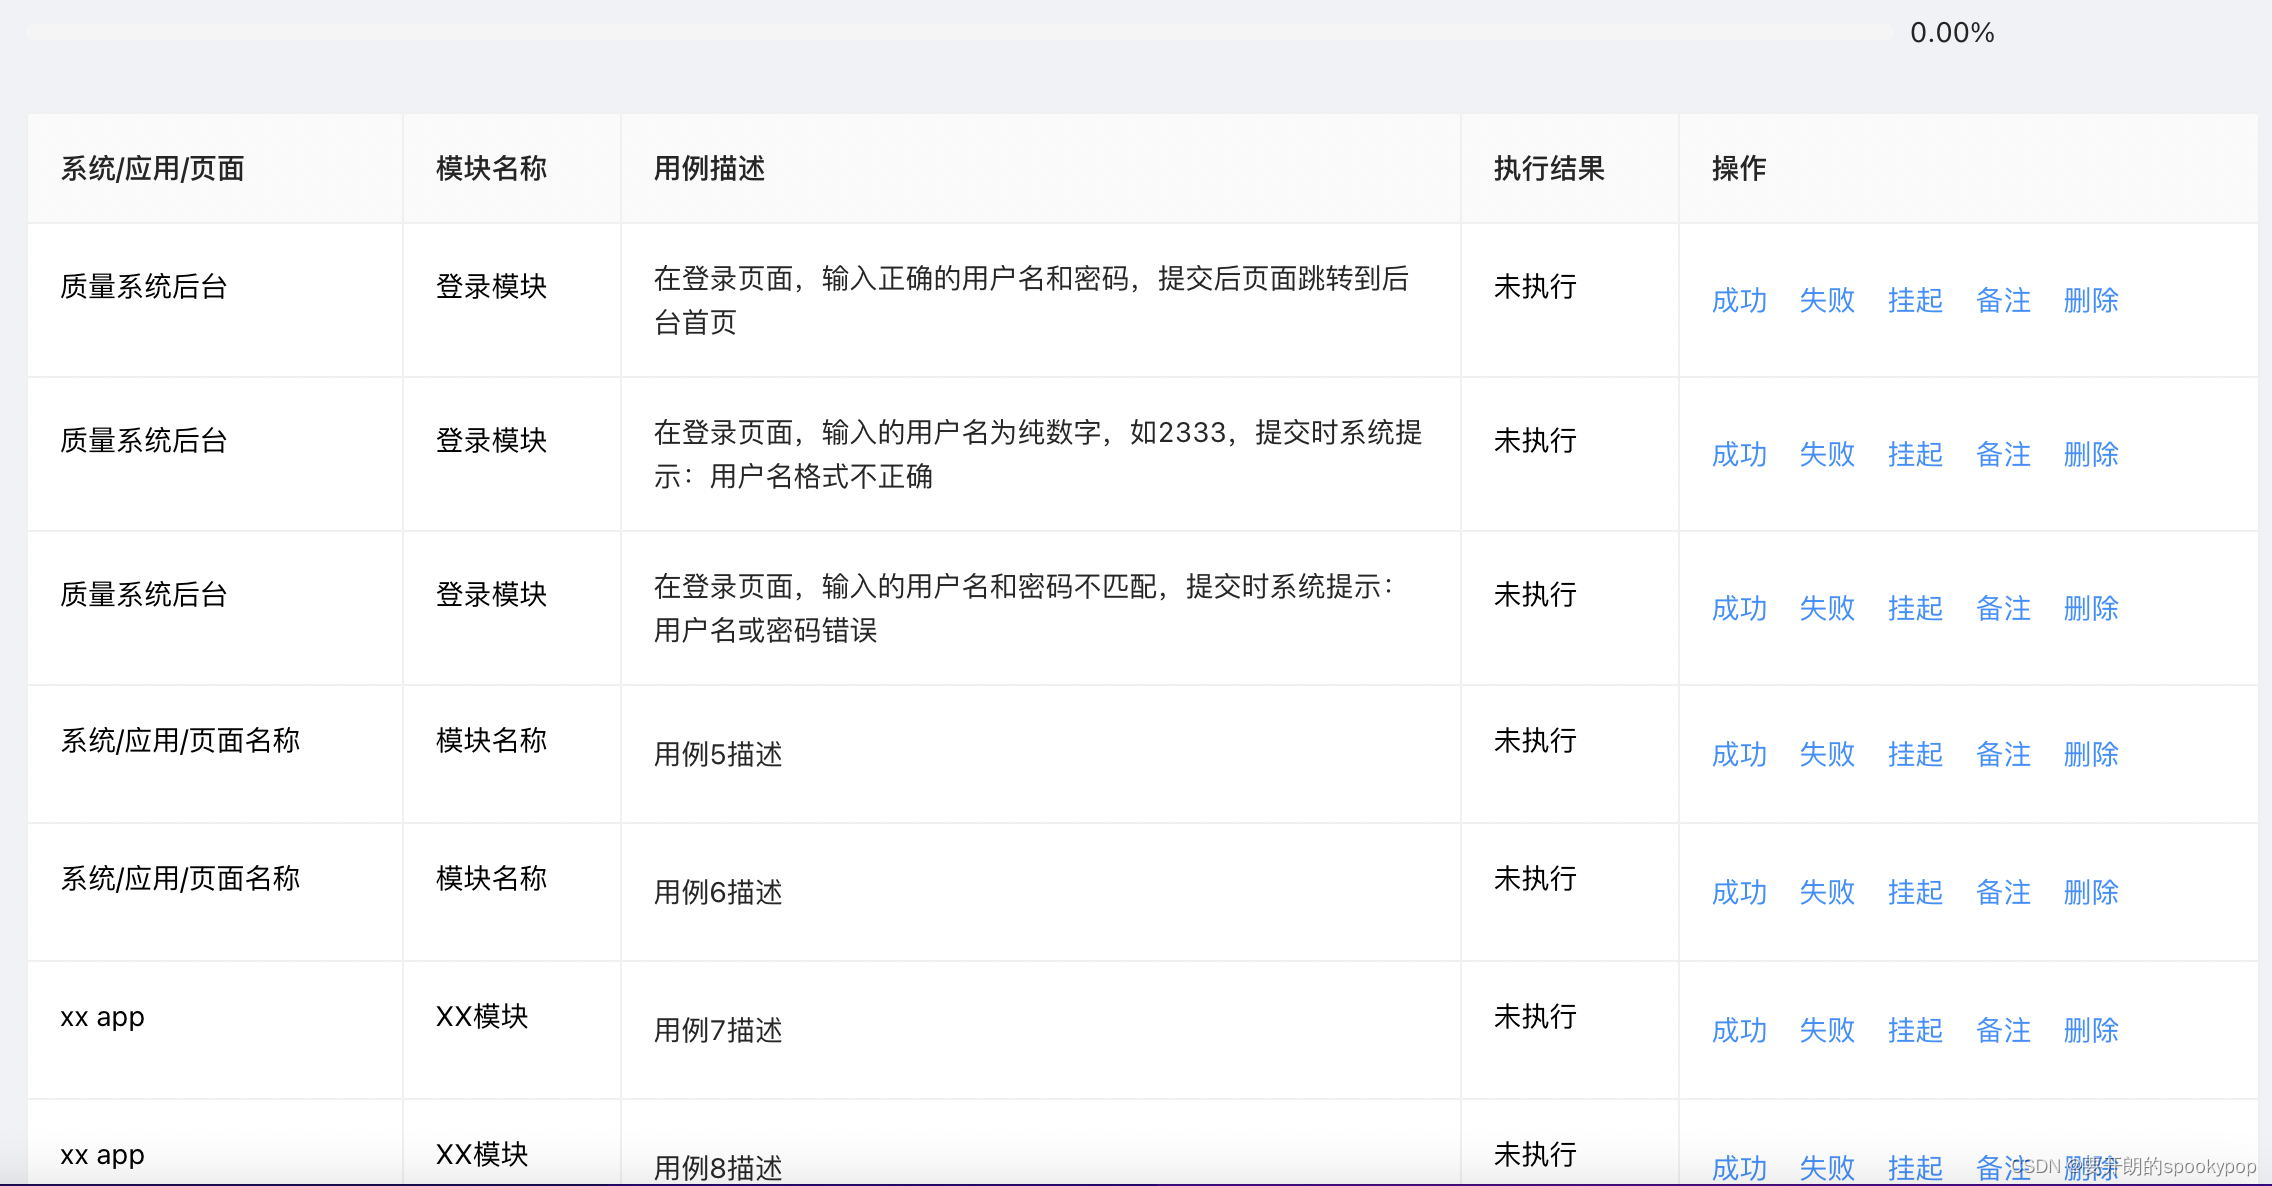Click 备注 on the pure-digit username row

2002,454
